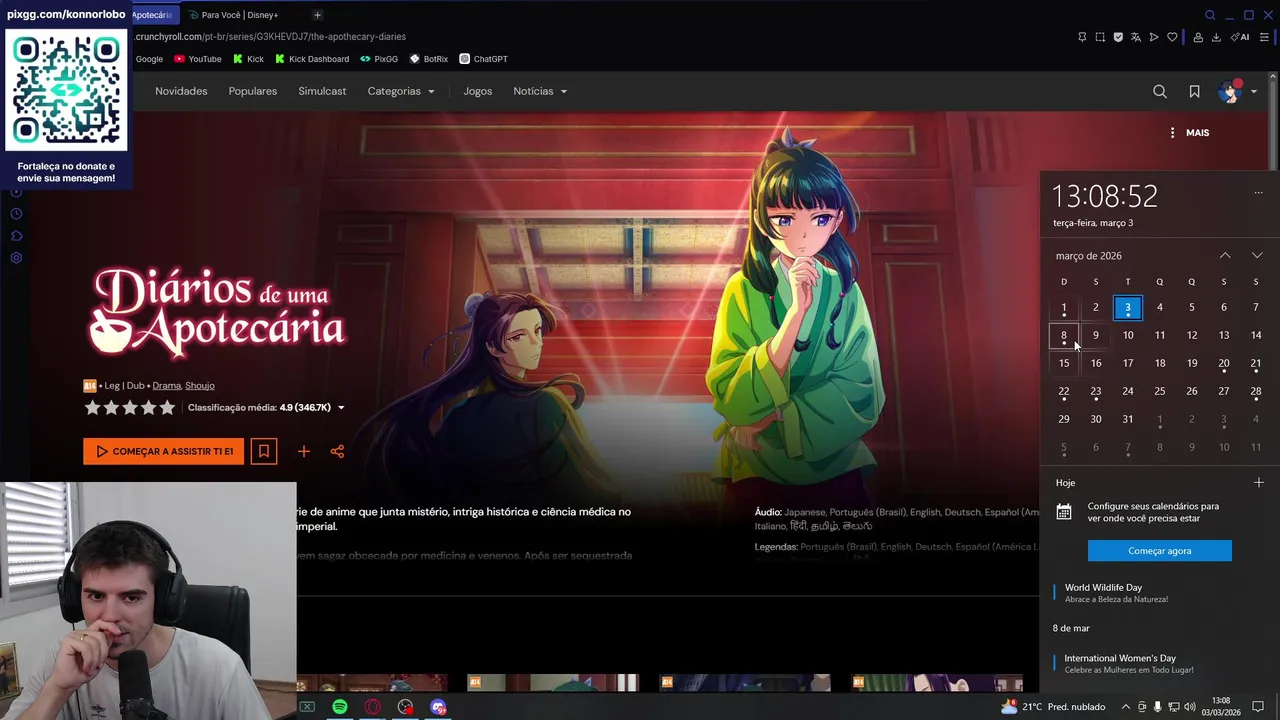Viewport: 1280px width, 720px height.
Task: Click the send flow arrow icon
Action: [1154, 37]
